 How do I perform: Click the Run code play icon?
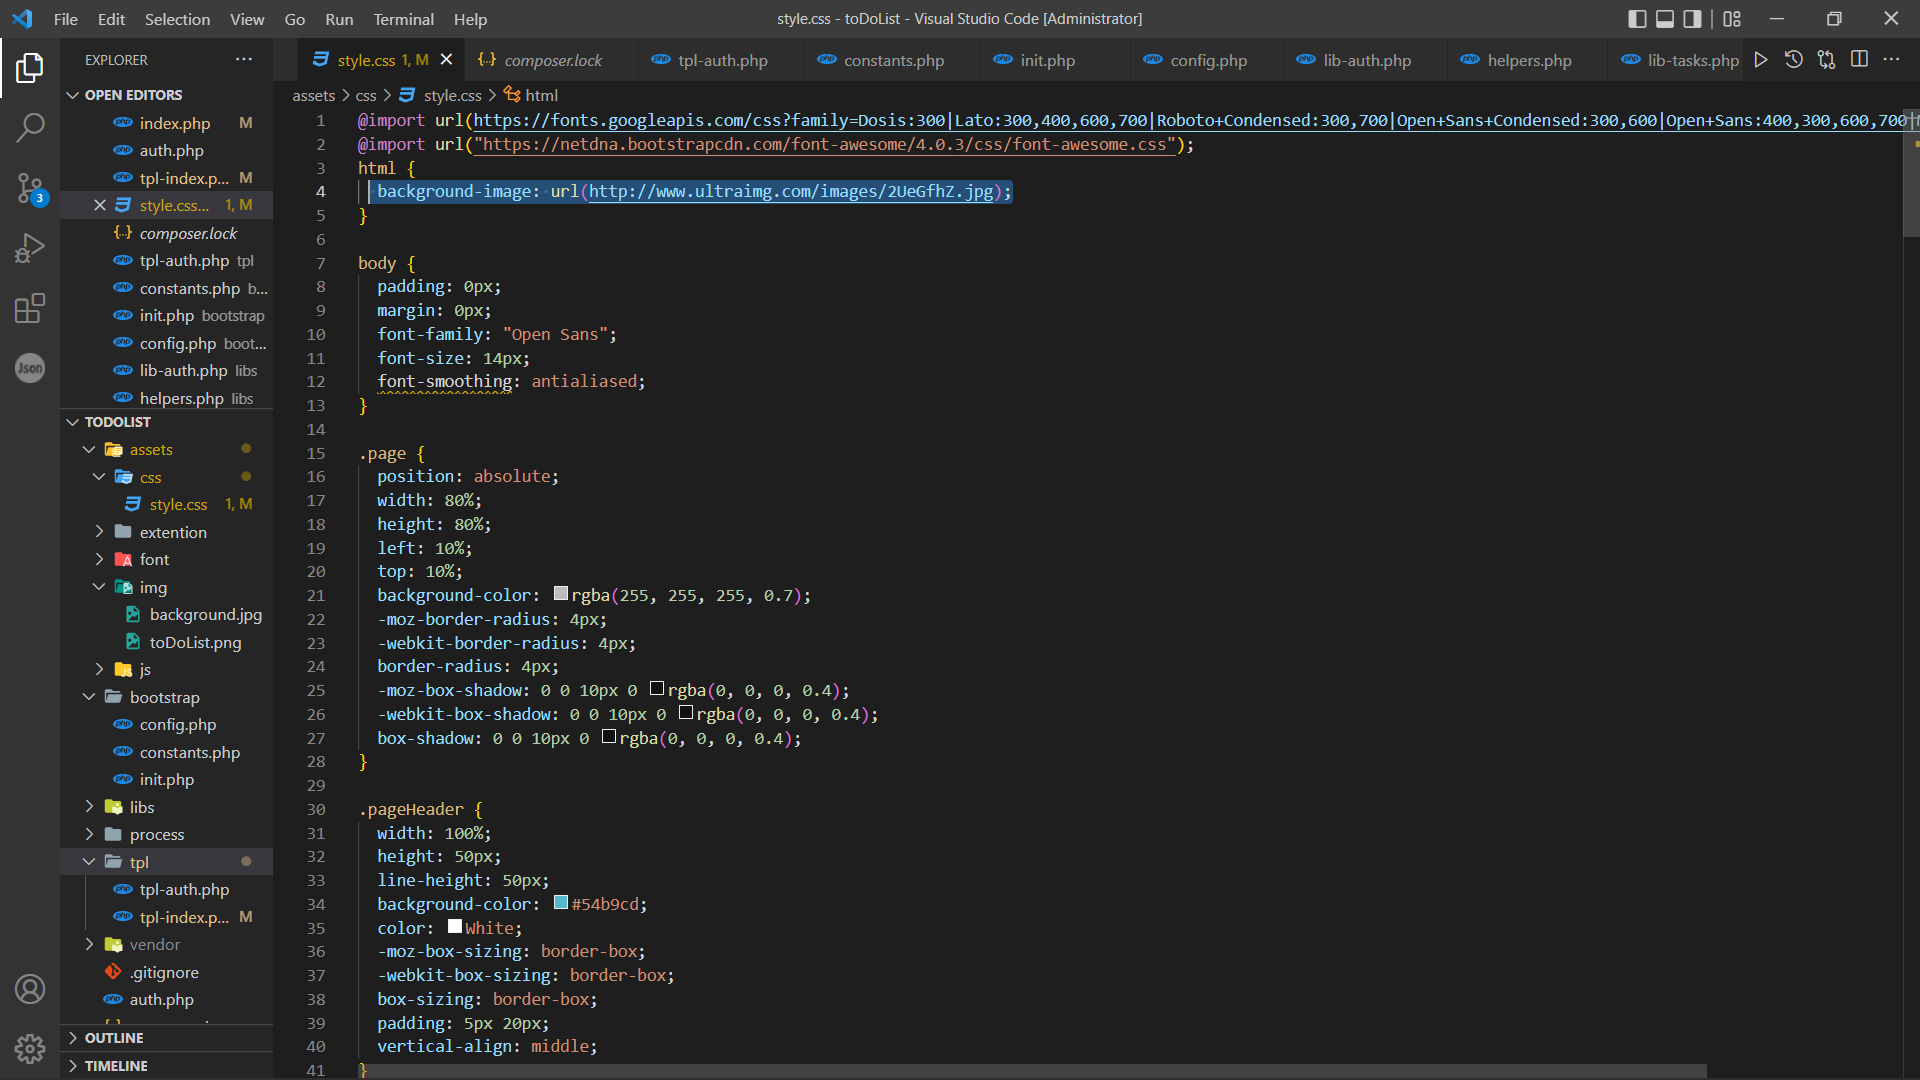point(1761,60)
